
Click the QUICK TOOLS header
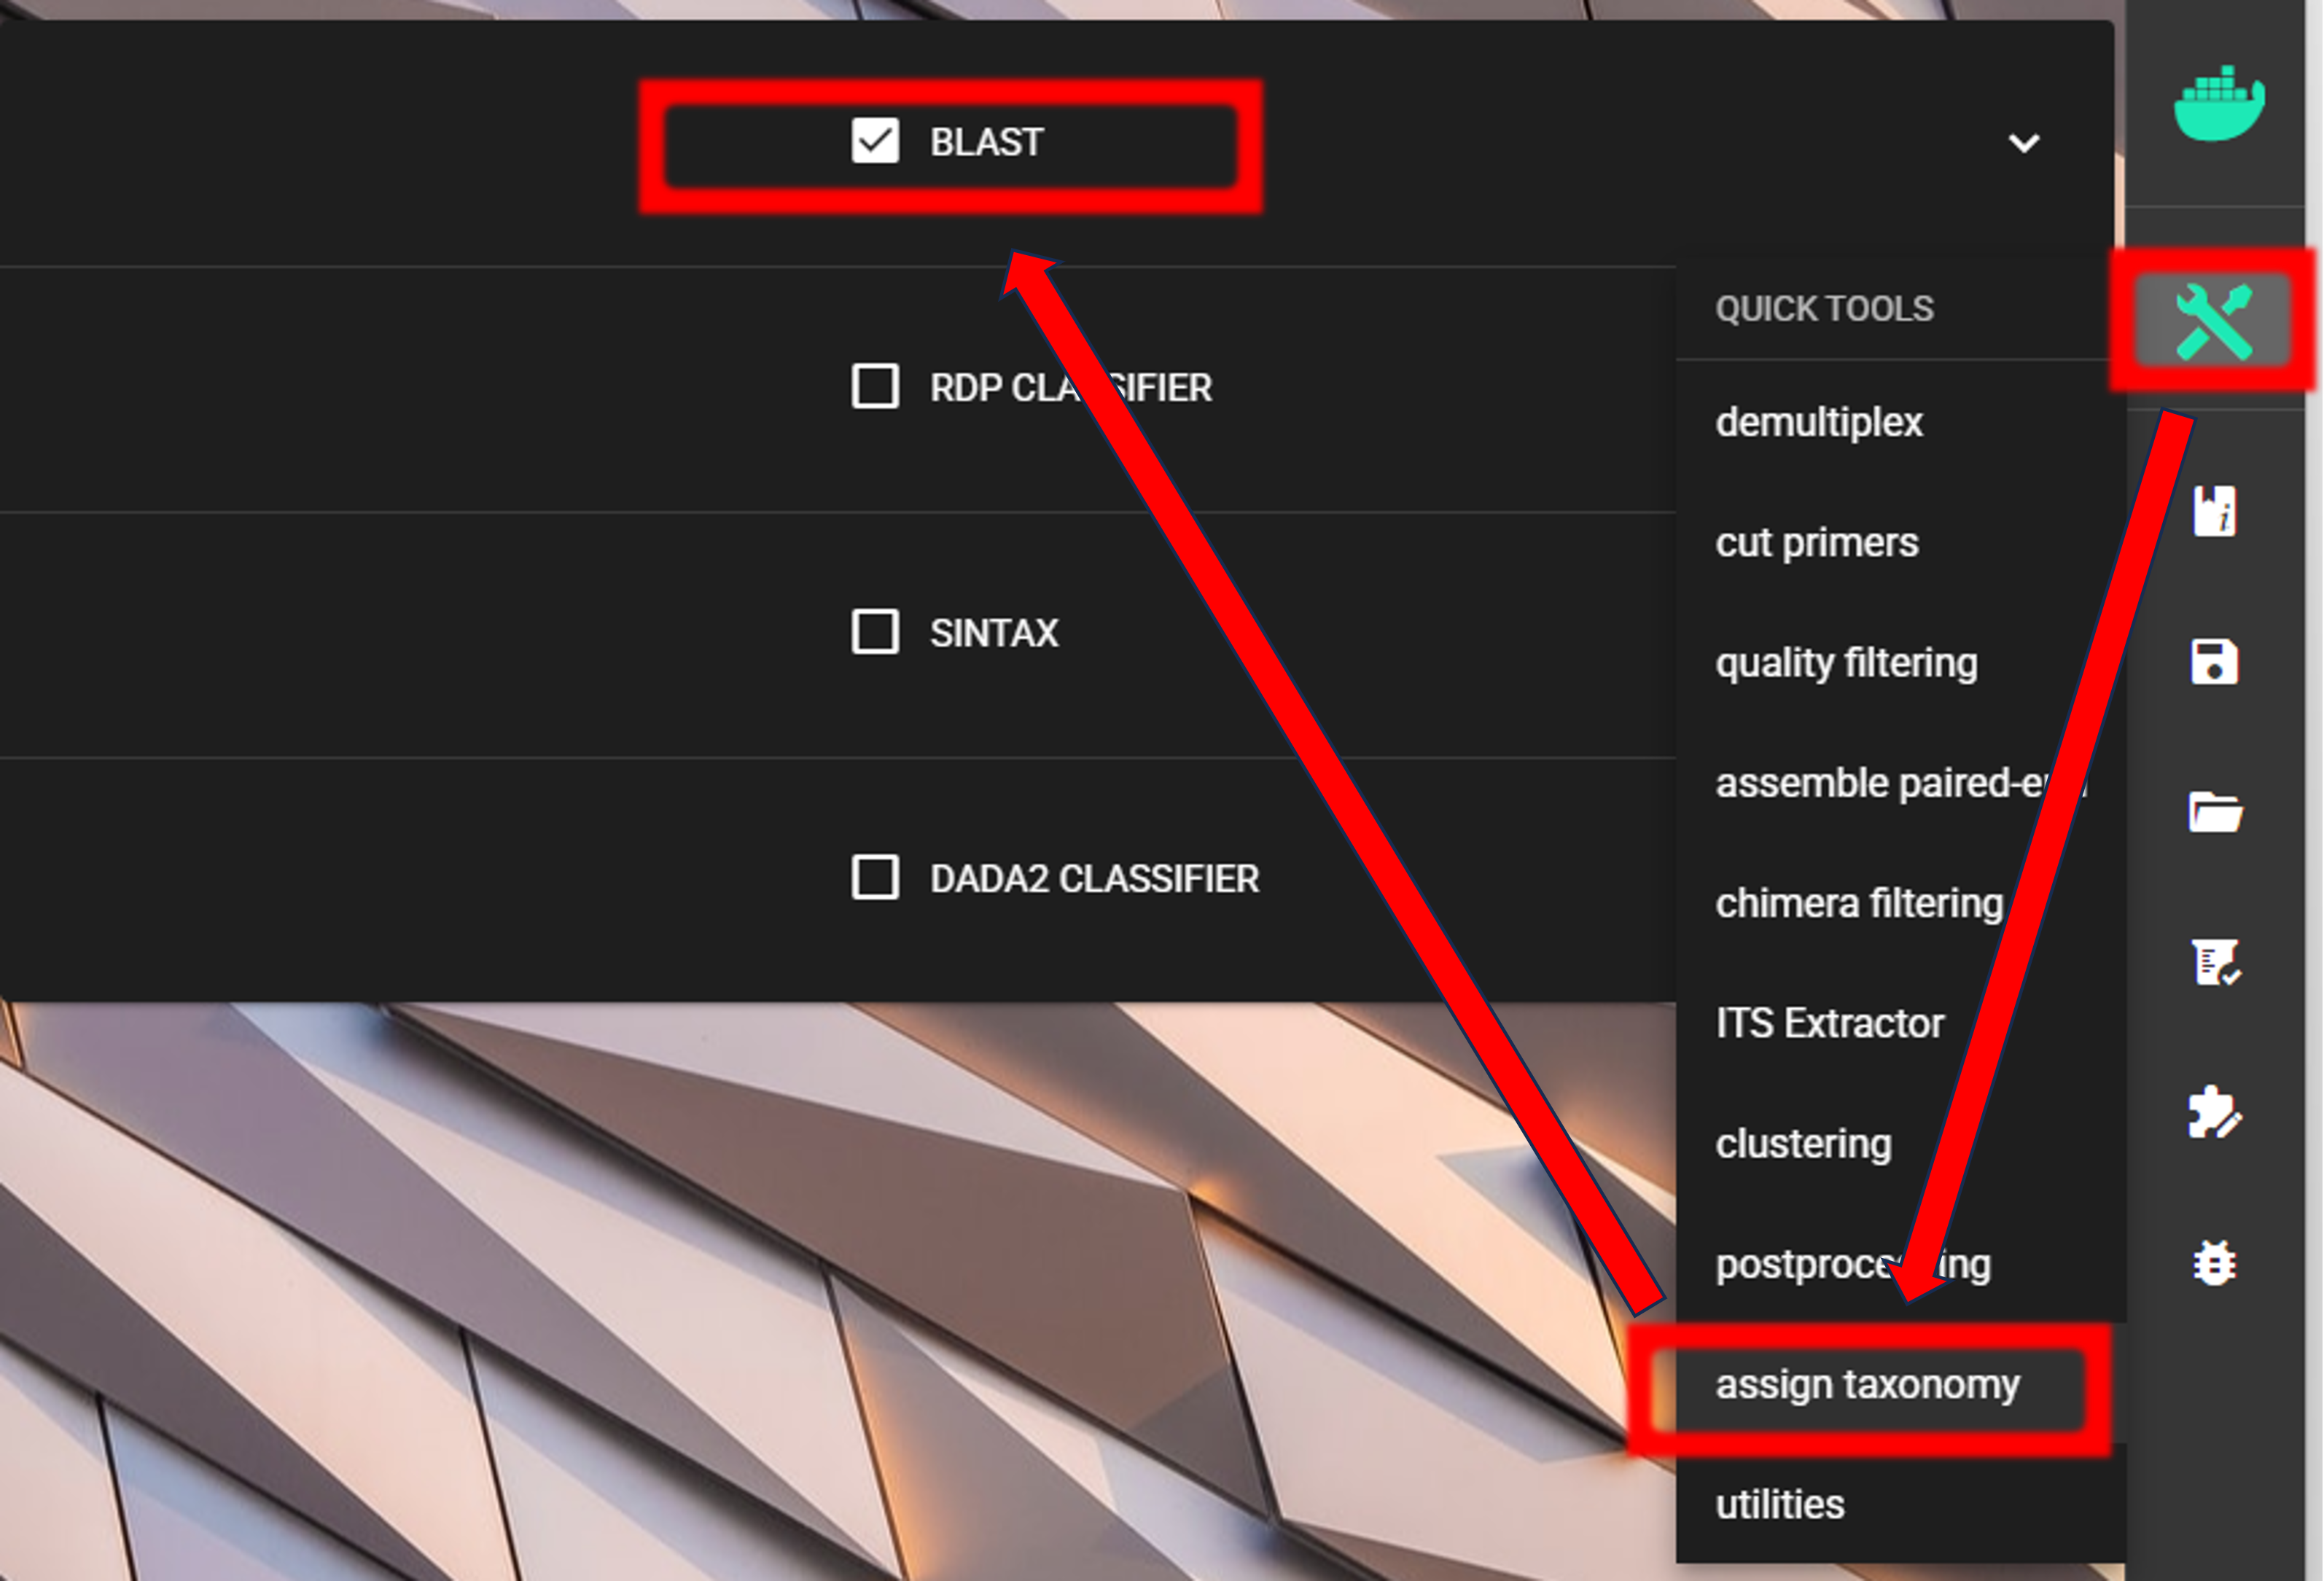(x=1824, y=309)
